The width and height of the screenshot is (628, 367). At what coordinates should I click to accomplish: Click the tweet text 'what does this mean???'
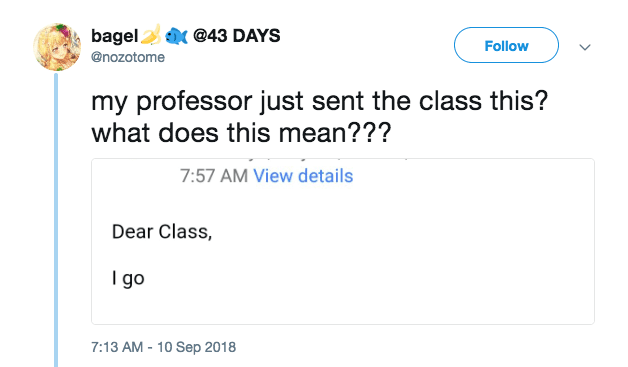tap(241, 133)
